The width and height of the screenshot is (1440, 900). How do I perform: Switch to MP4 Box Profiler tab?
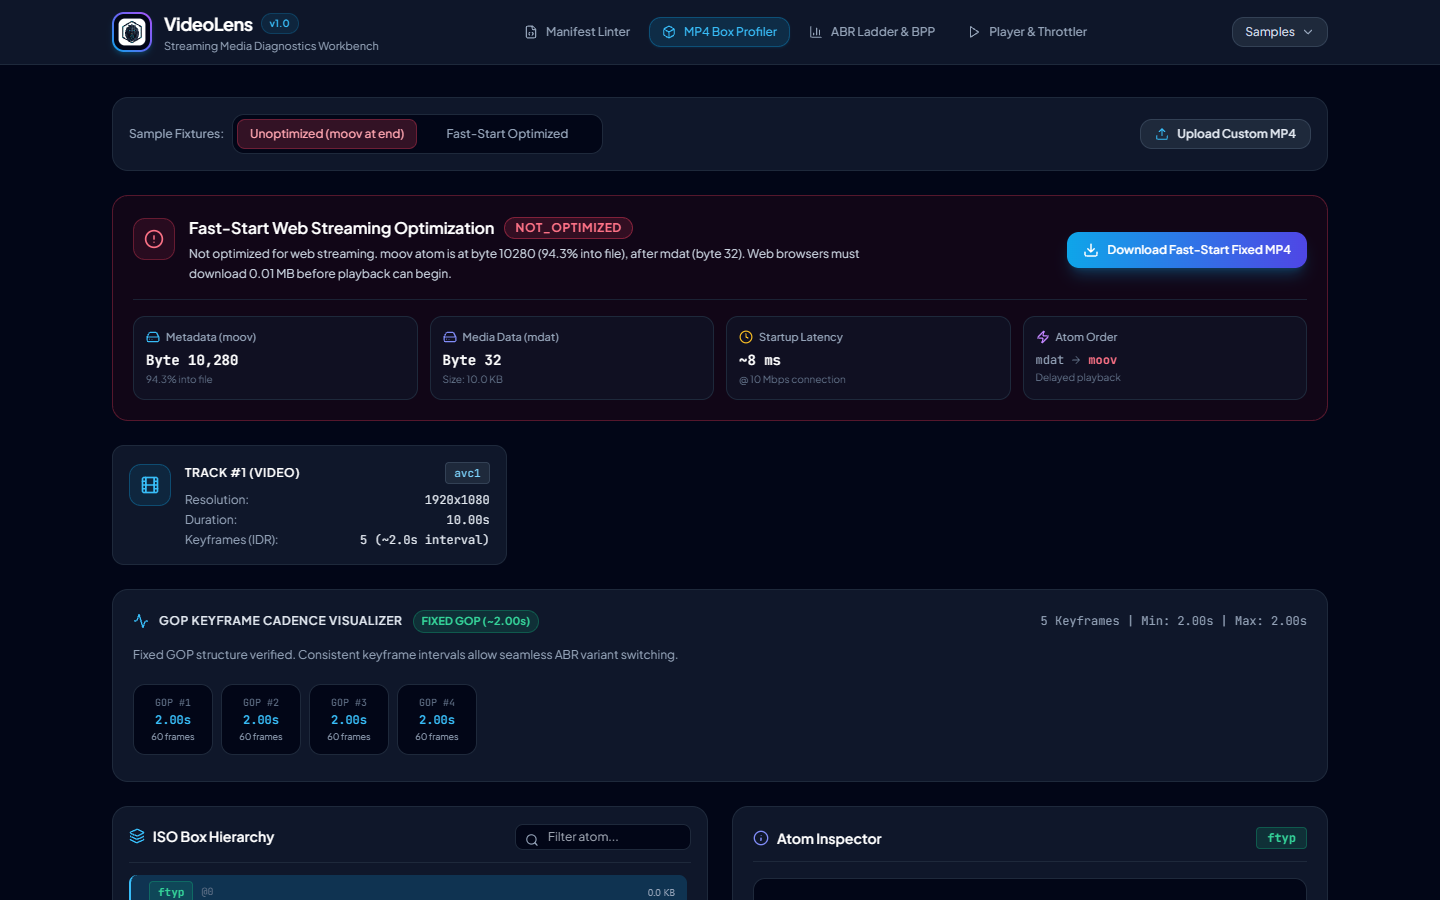[x=719, y=32]
